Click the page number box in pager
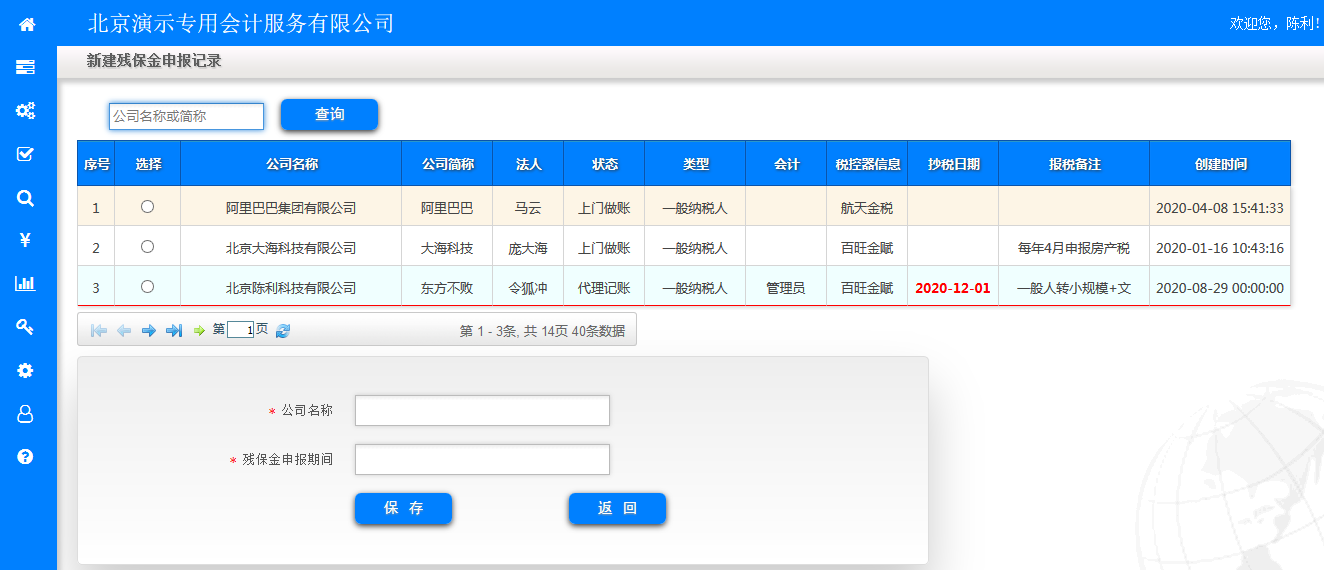The image size is (1324, 570). point(241,330)
